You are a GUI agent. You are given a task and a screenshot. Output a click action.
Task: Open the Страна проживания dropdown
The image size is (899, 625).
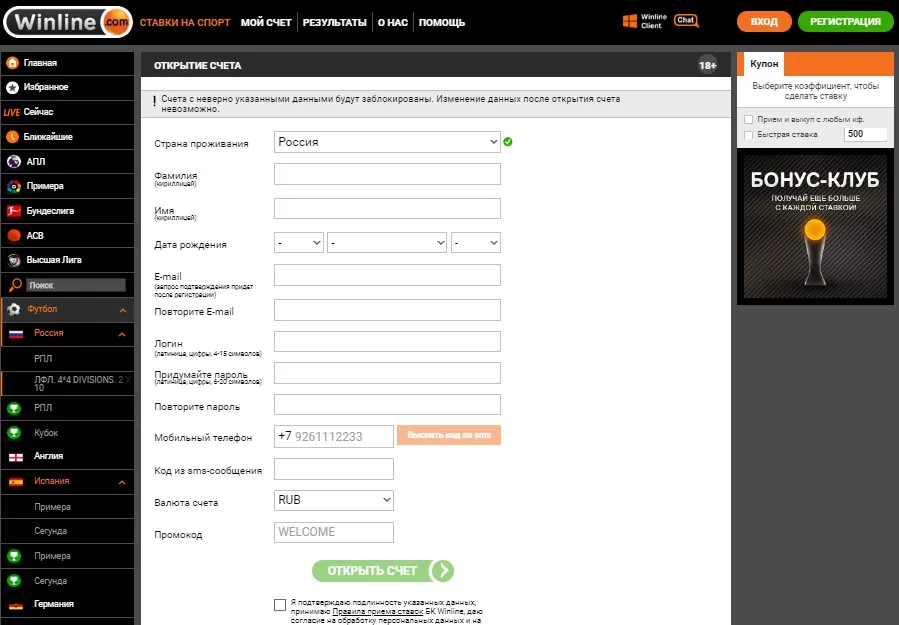pyautogui.click(x=387, y=142)
